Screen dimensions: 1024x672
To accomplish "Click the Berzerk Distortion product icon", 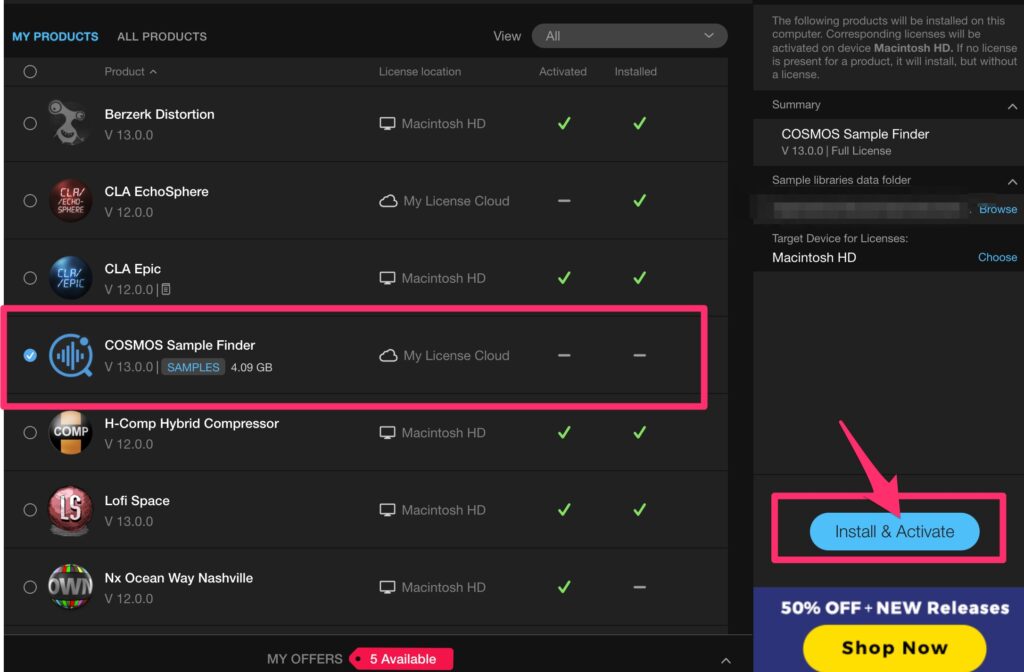I will 70,123.
